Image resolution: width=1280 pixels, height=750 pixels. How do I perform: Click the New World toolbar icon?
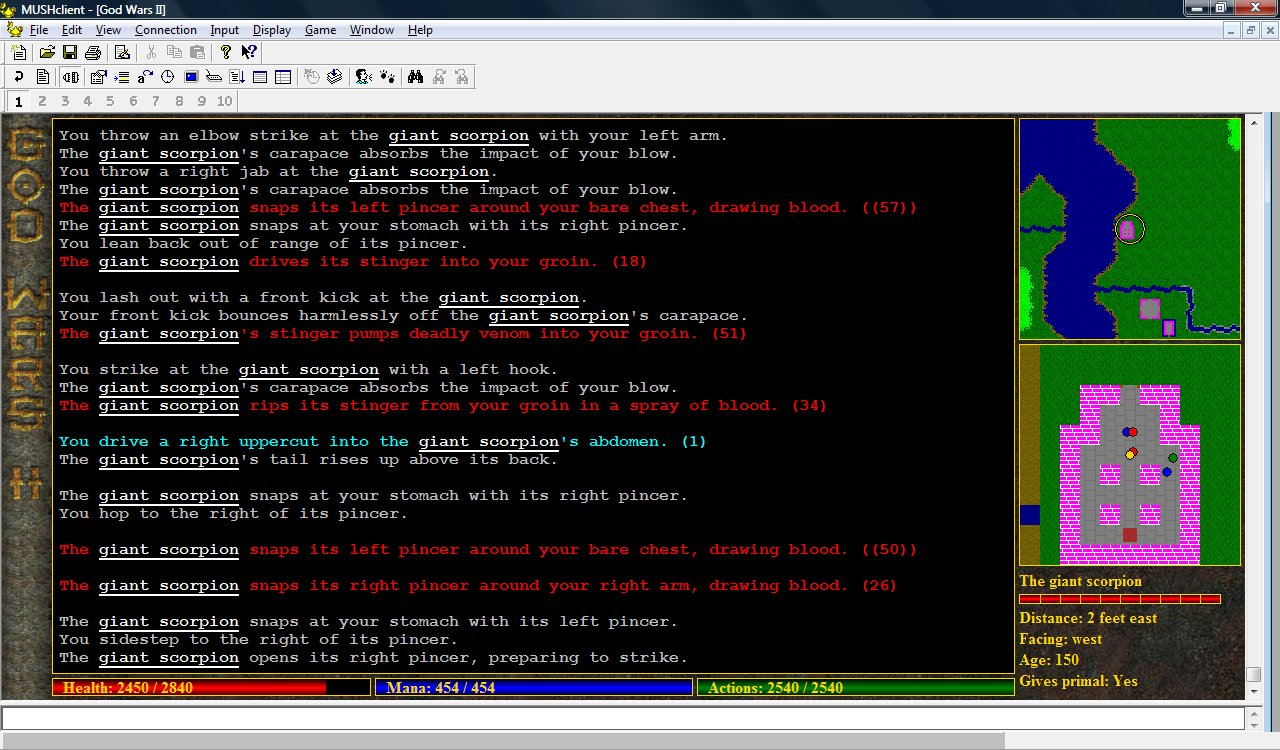(19, 53)
